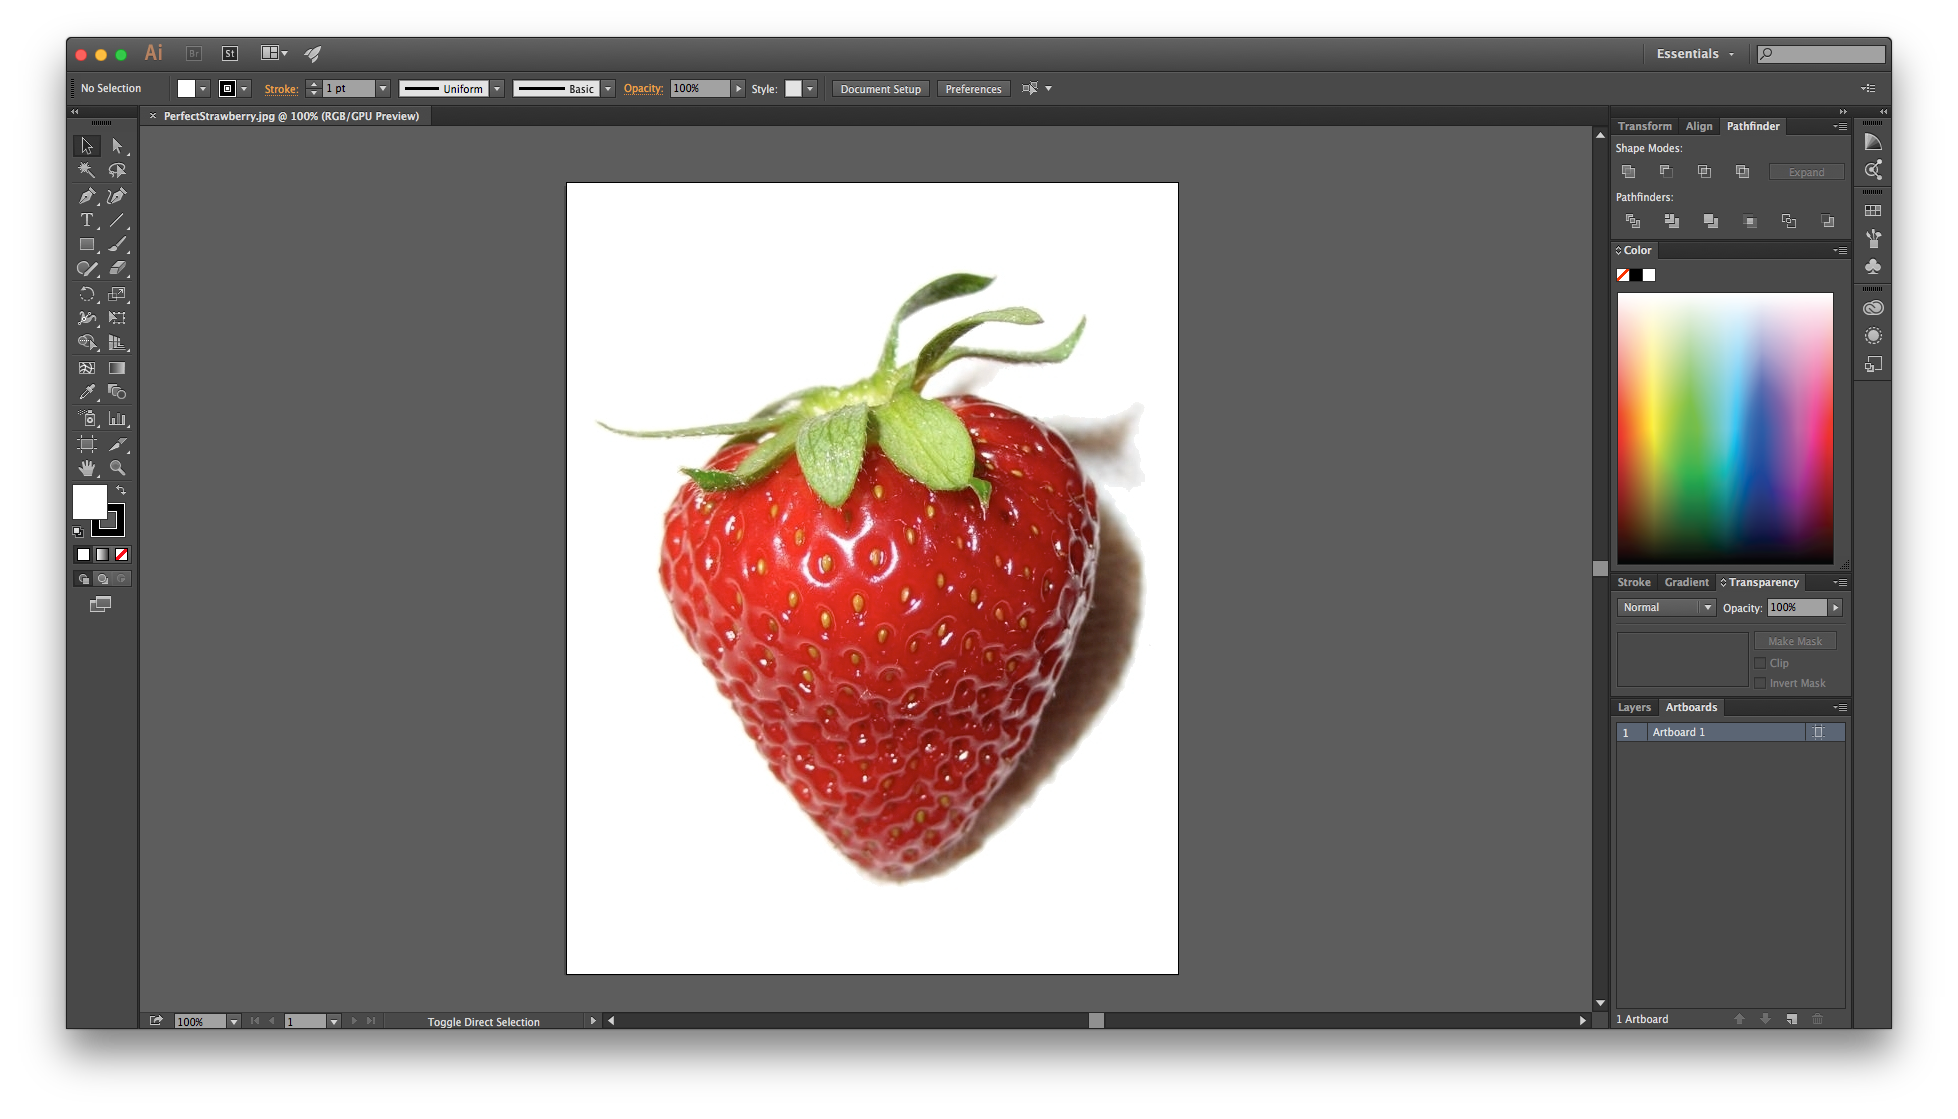The image size is (1958, 1119).
Task: Click the Unite shape mode in Pathfinder
Action: pyautogui.click(x=1628, y=171)
